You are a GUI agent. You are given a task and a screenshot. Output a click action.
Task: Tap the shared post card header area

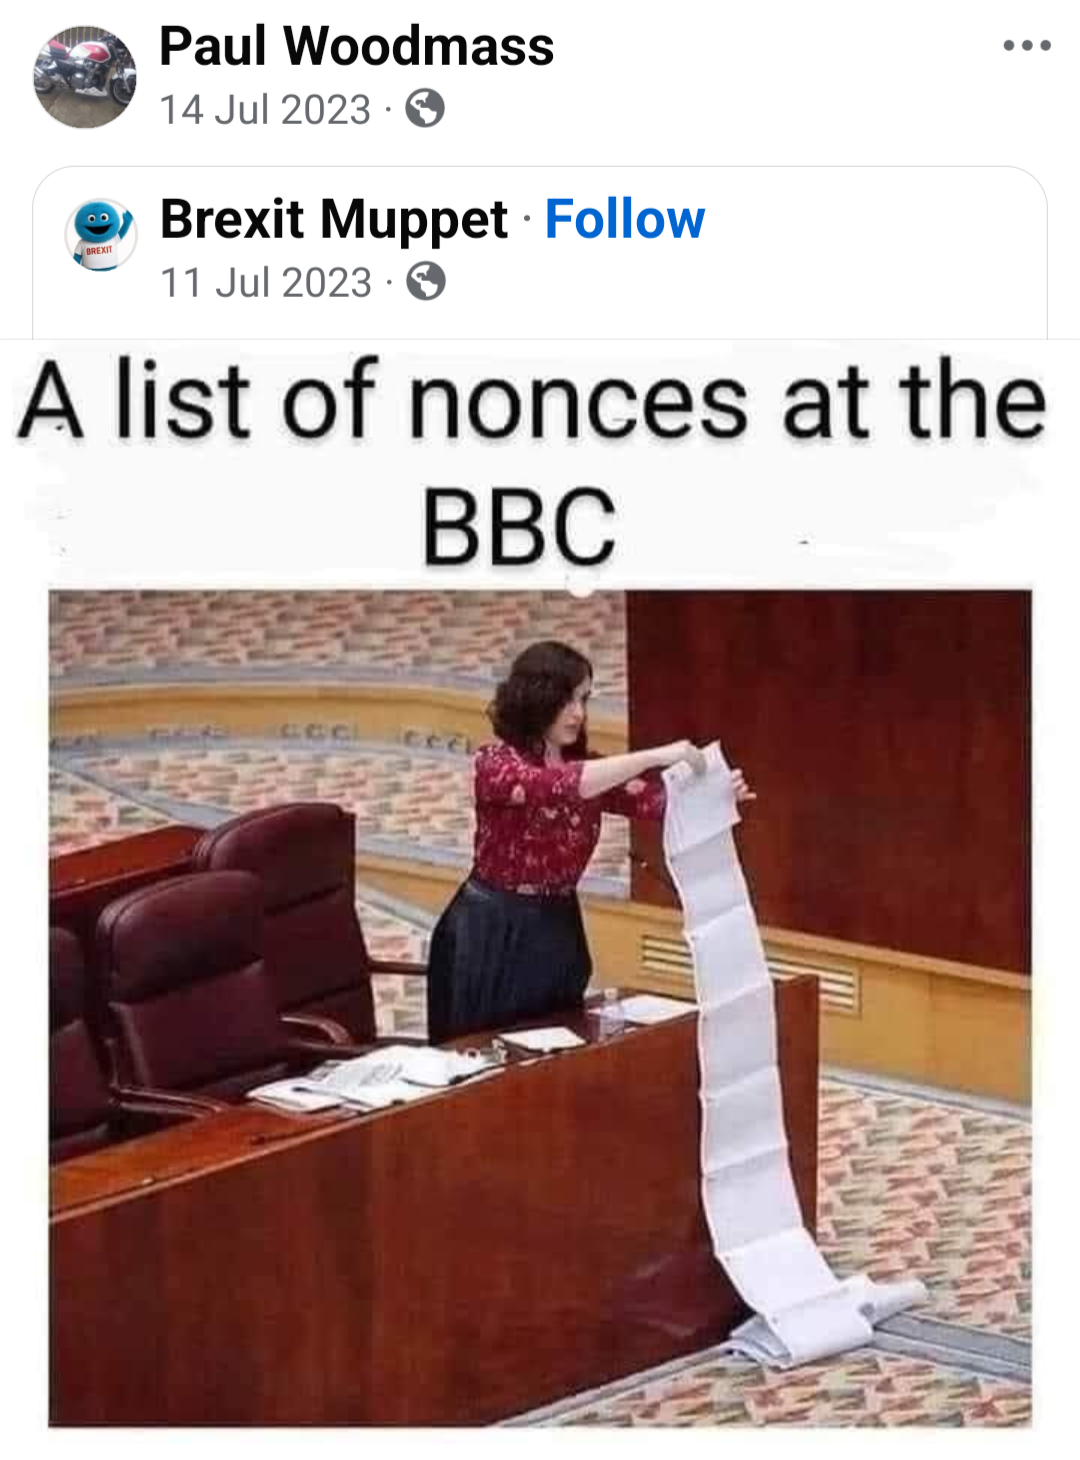pyautogui.click(x=540, y=252)
